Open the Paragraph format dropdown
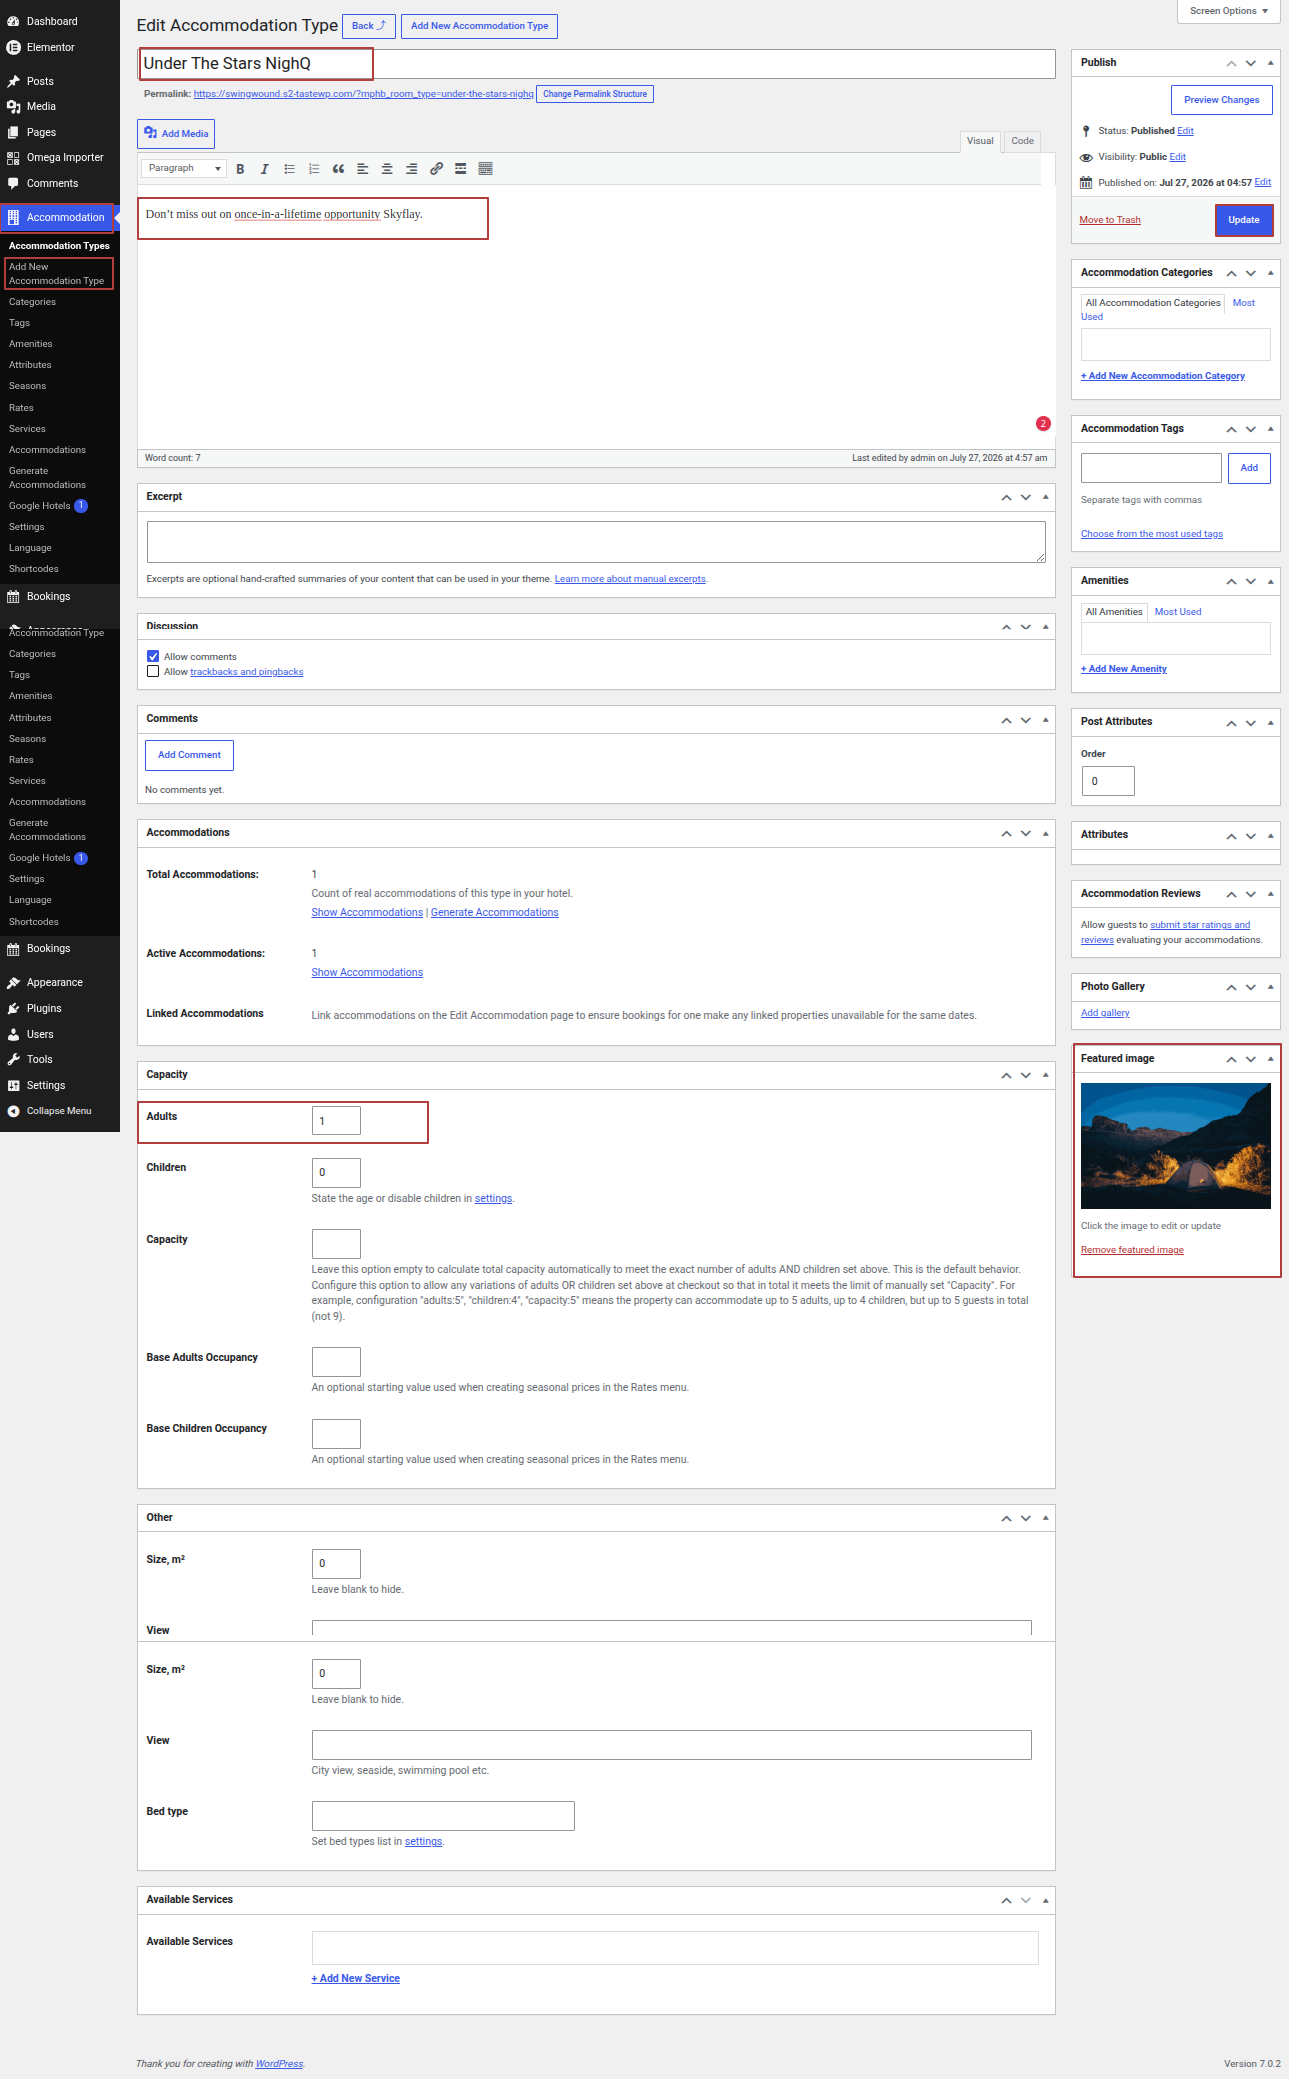Screen dimensions: 1289x2079 184,168
